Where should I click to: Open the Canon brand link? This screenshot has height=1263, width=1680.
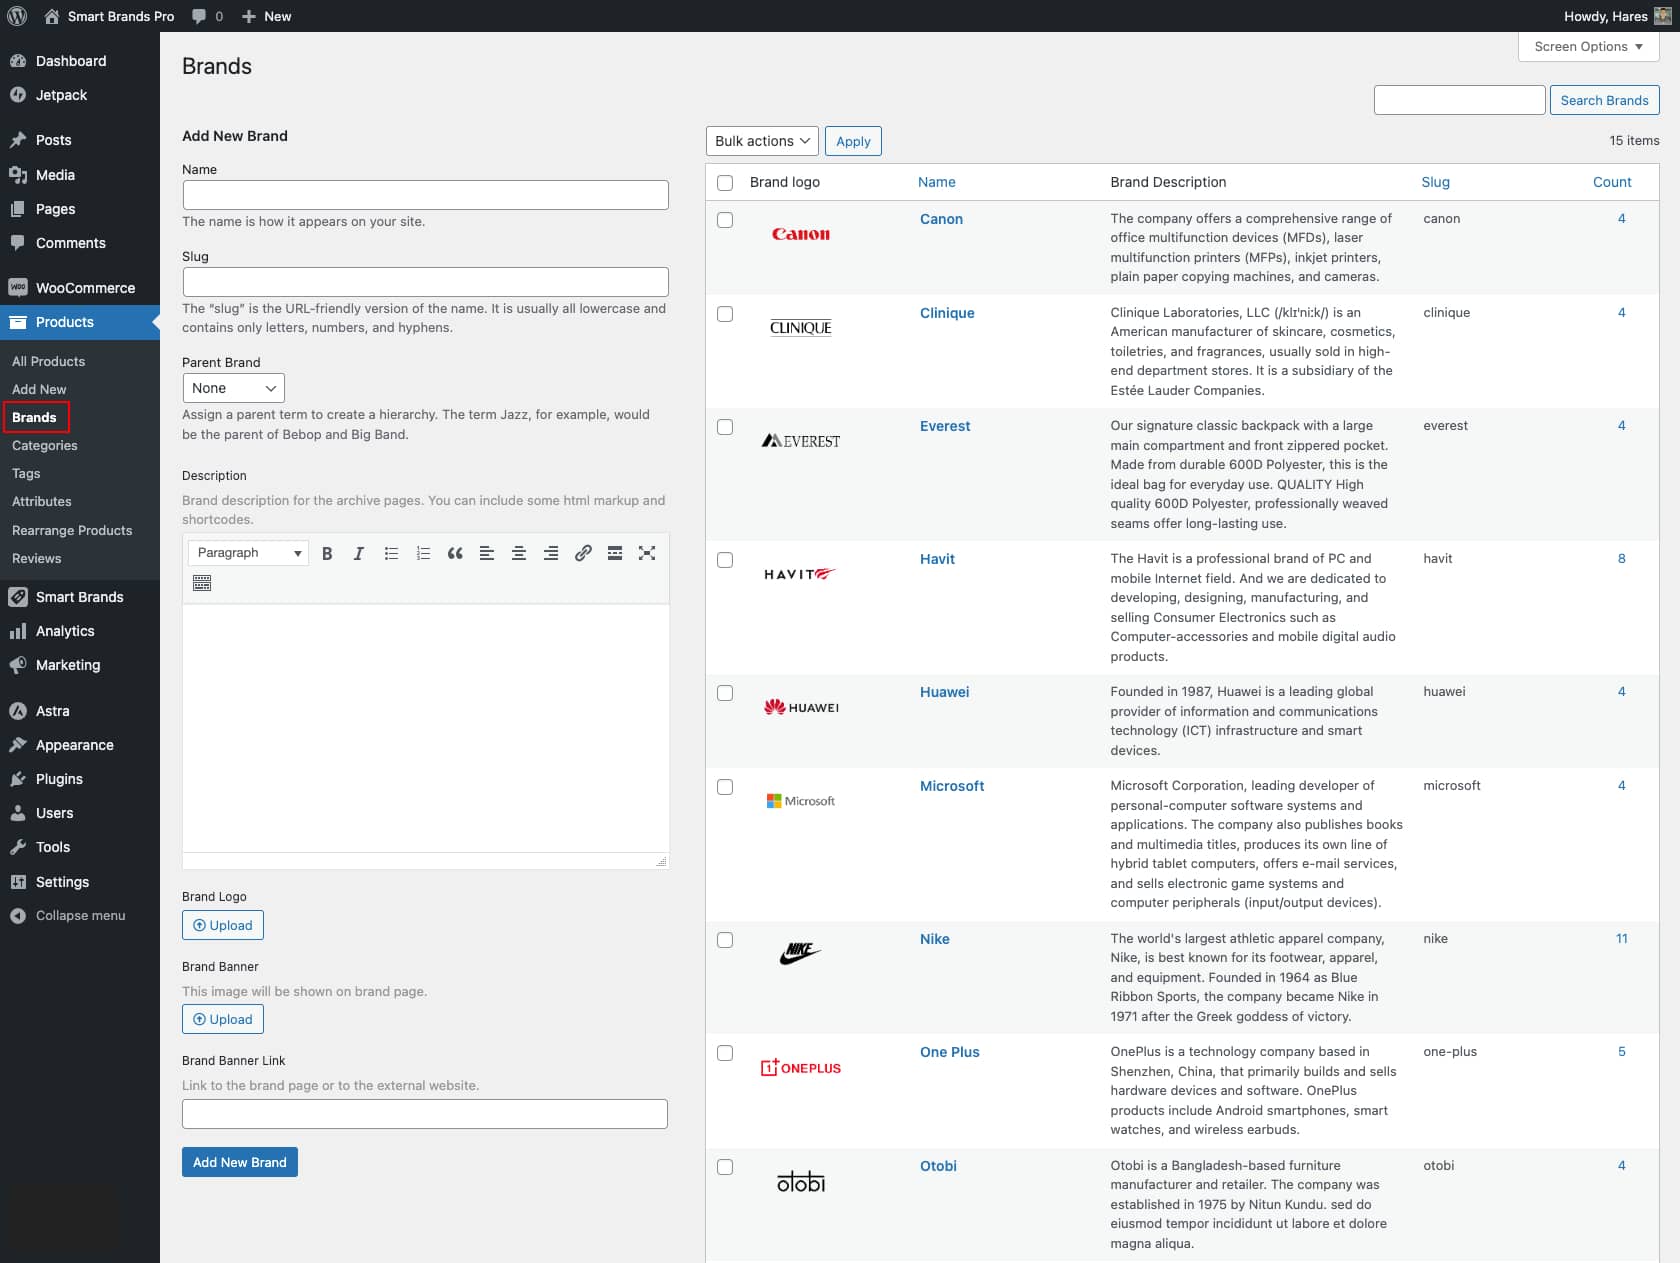pyautogui.click(x=941, y=219)
